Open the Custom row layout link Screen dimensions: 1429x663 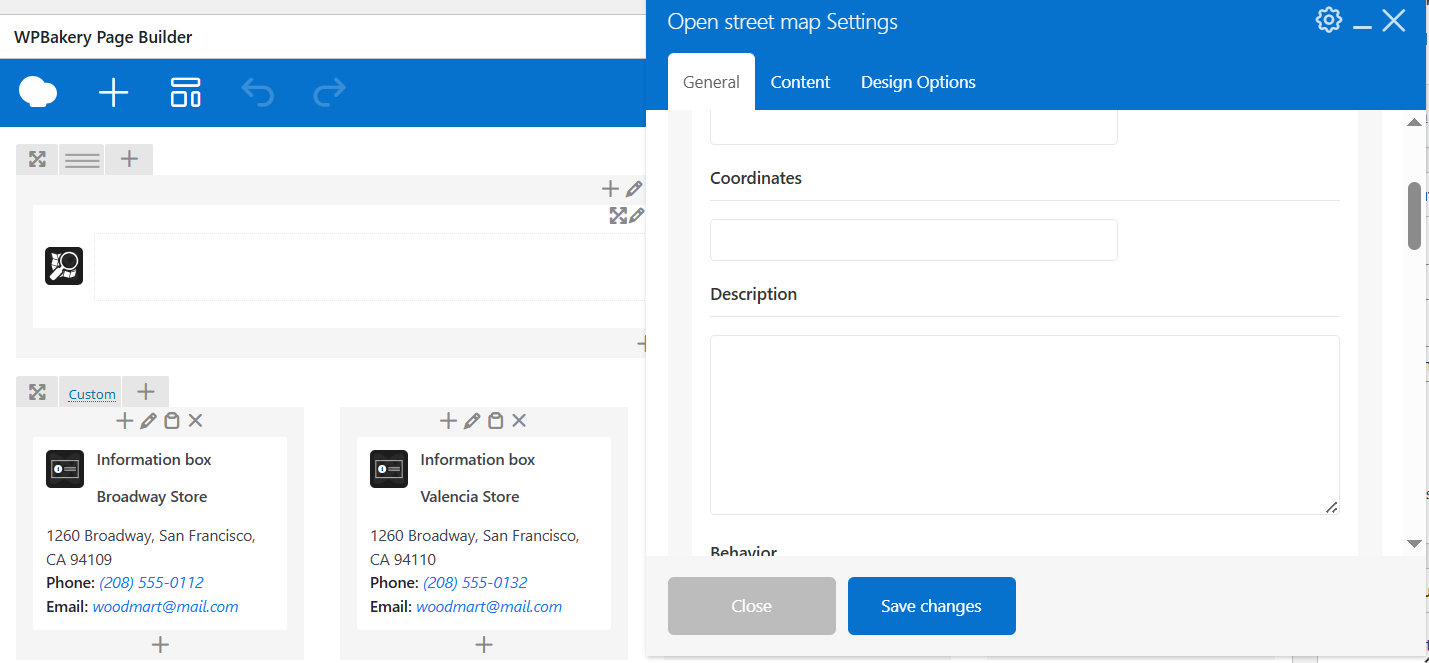(x=92, y=394)
